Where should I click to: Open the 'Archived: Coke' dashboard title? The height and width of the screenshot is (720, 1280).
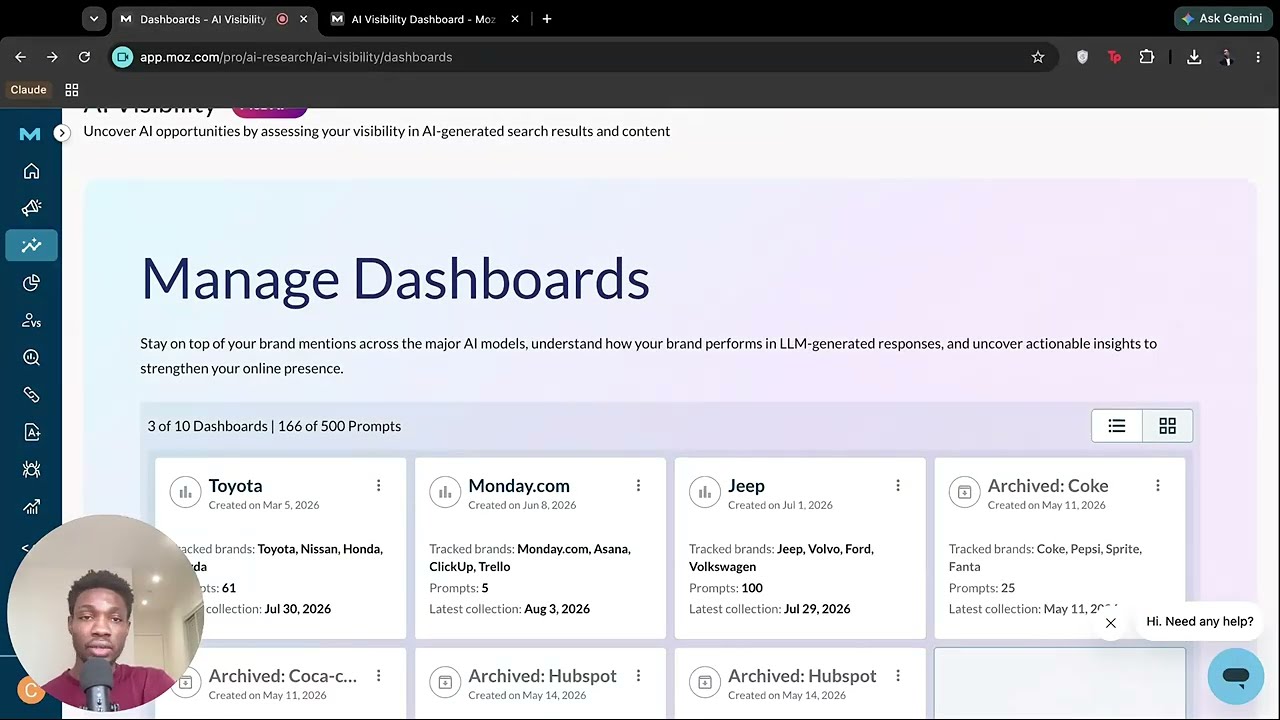pos(1048,486)
